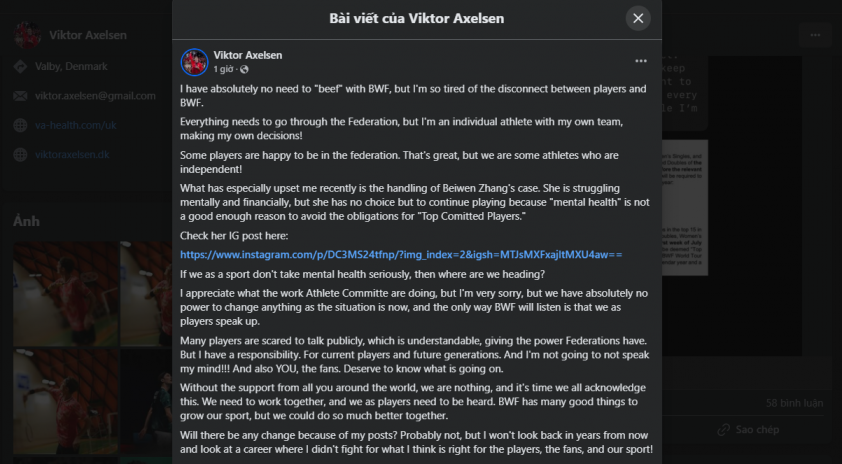Close the Viktor Axelsen post dialog
The image size is (842, 464).
638,18
